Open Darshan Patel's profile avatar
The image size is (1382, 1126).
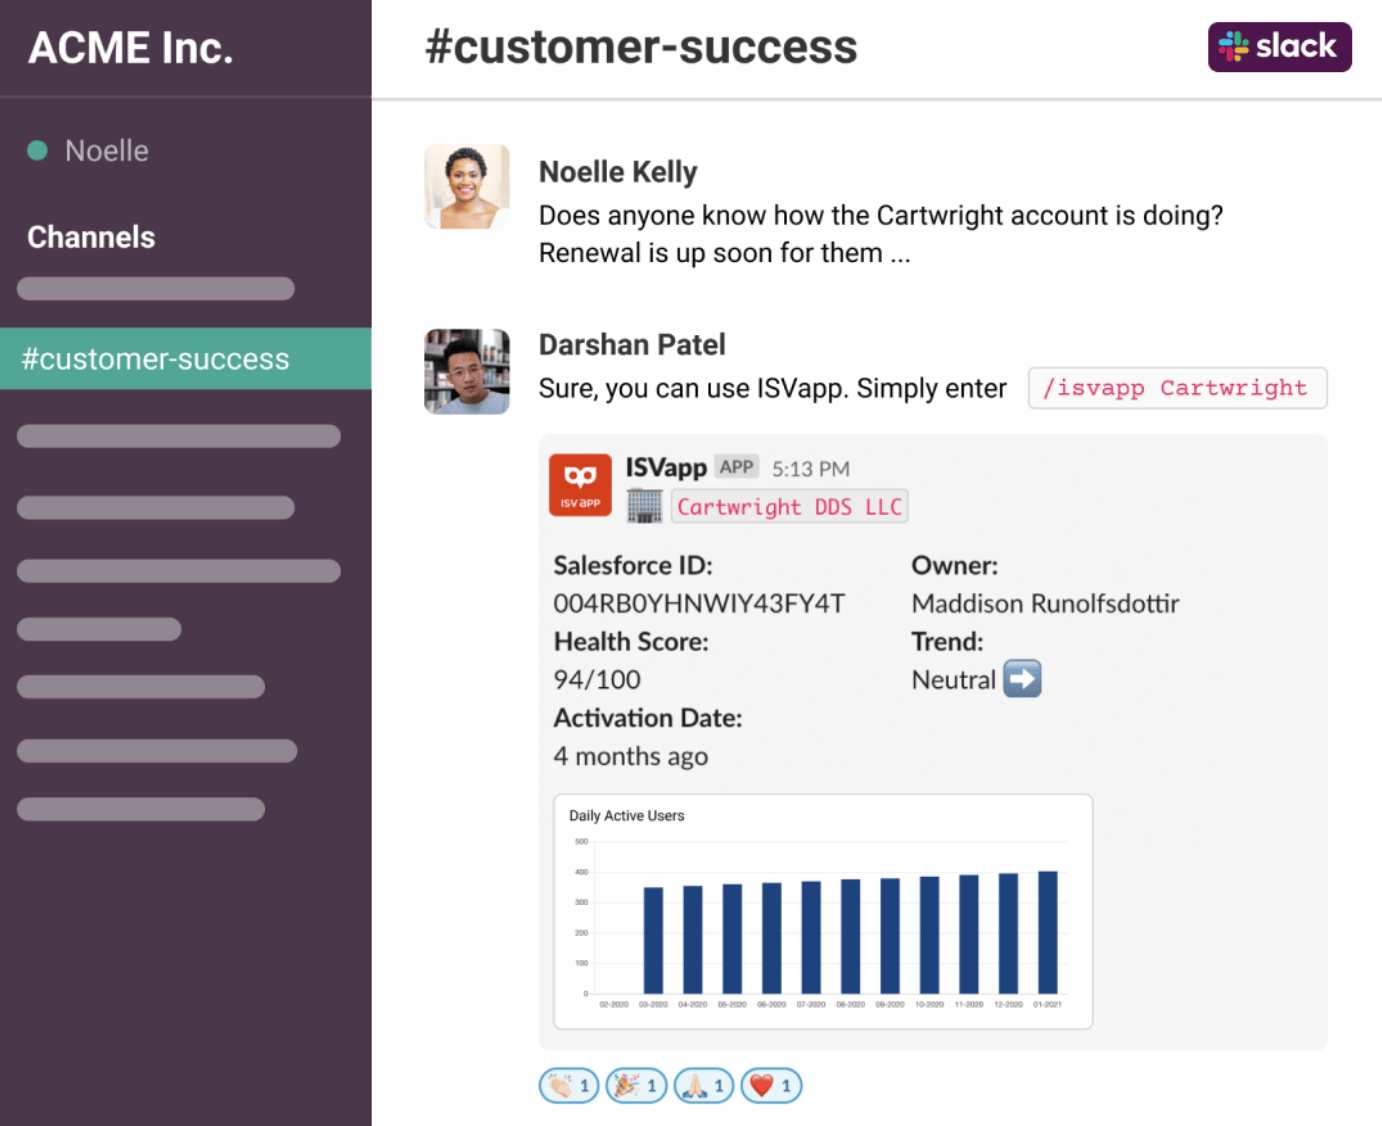tap(467, 371)
